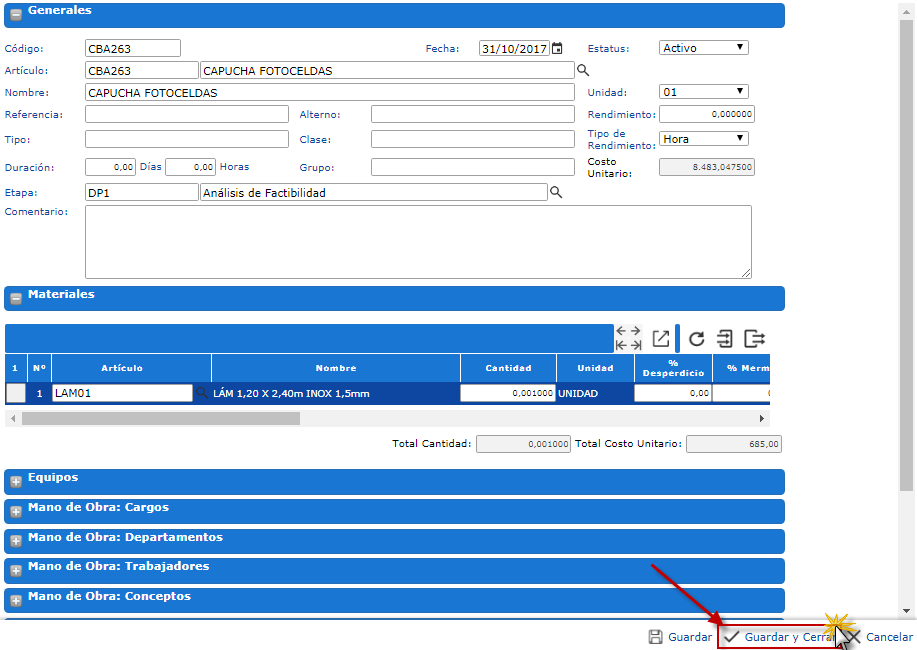Image resolution: width=917 pixels, height=650 pixels.
Task: Click the Materiales horizontal scrollbar
Action: coord(160,419)
